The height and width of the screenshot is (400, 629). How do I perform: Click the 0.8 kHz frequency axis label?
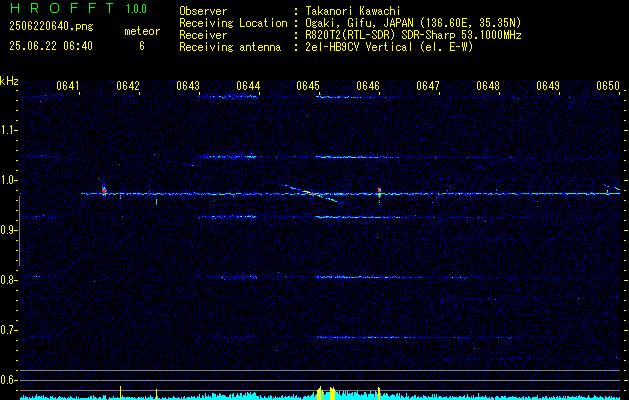7,280
